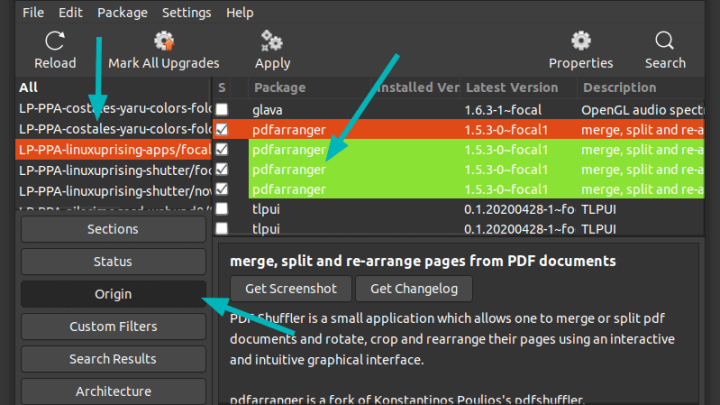This screenshot has width=720, height=405.
Task: Select the glava package name
Action: 267,110
